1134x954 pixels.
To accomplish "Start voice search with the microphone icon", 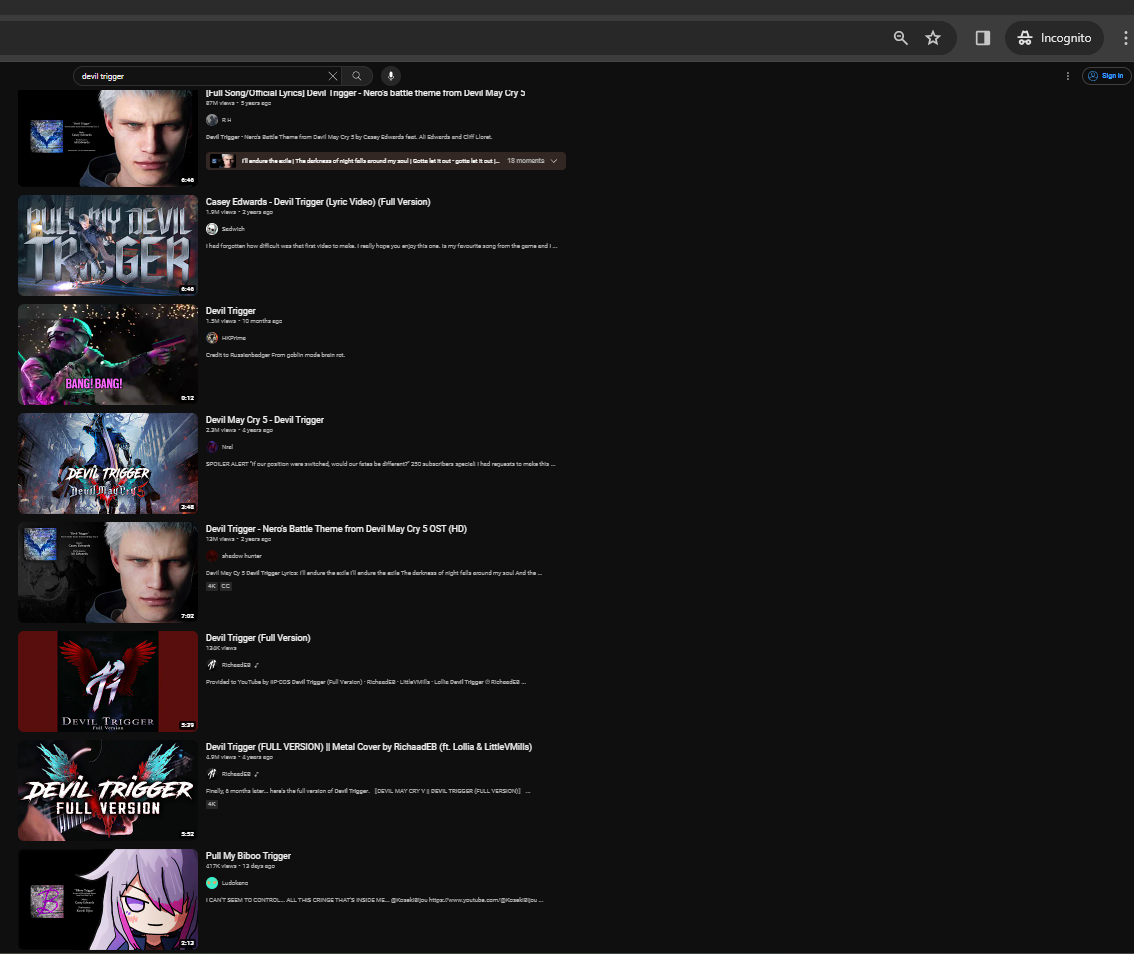I will click(391, 76).
